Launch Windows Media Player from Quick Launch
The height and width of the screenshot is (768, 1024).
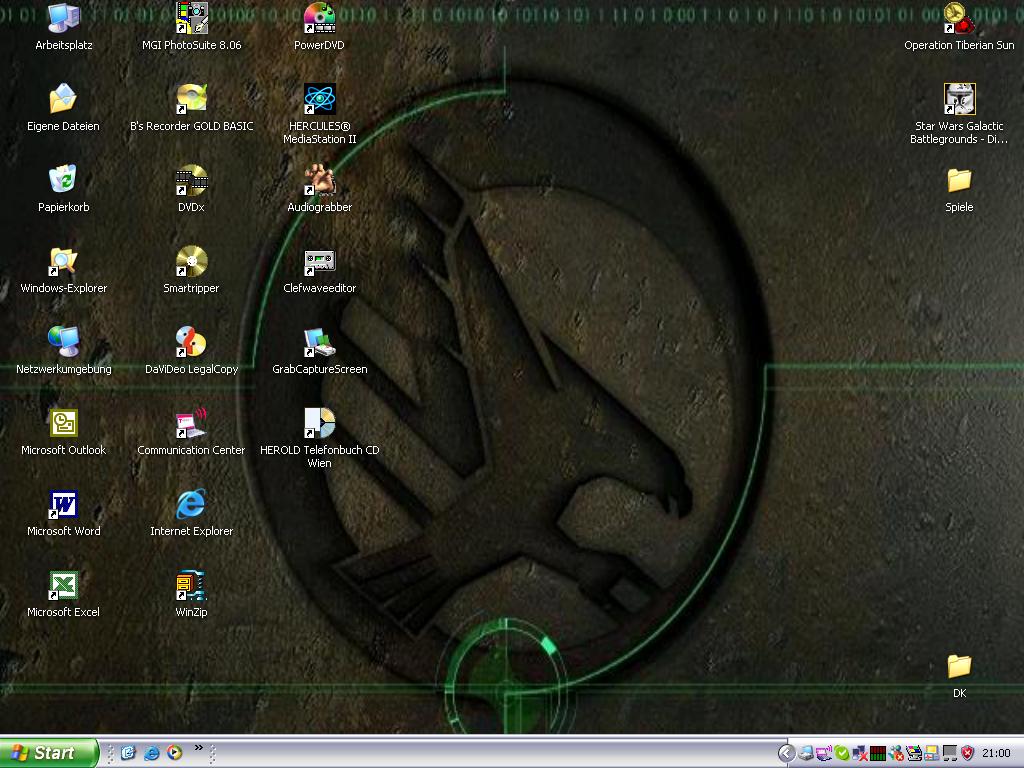coord(175,753)
